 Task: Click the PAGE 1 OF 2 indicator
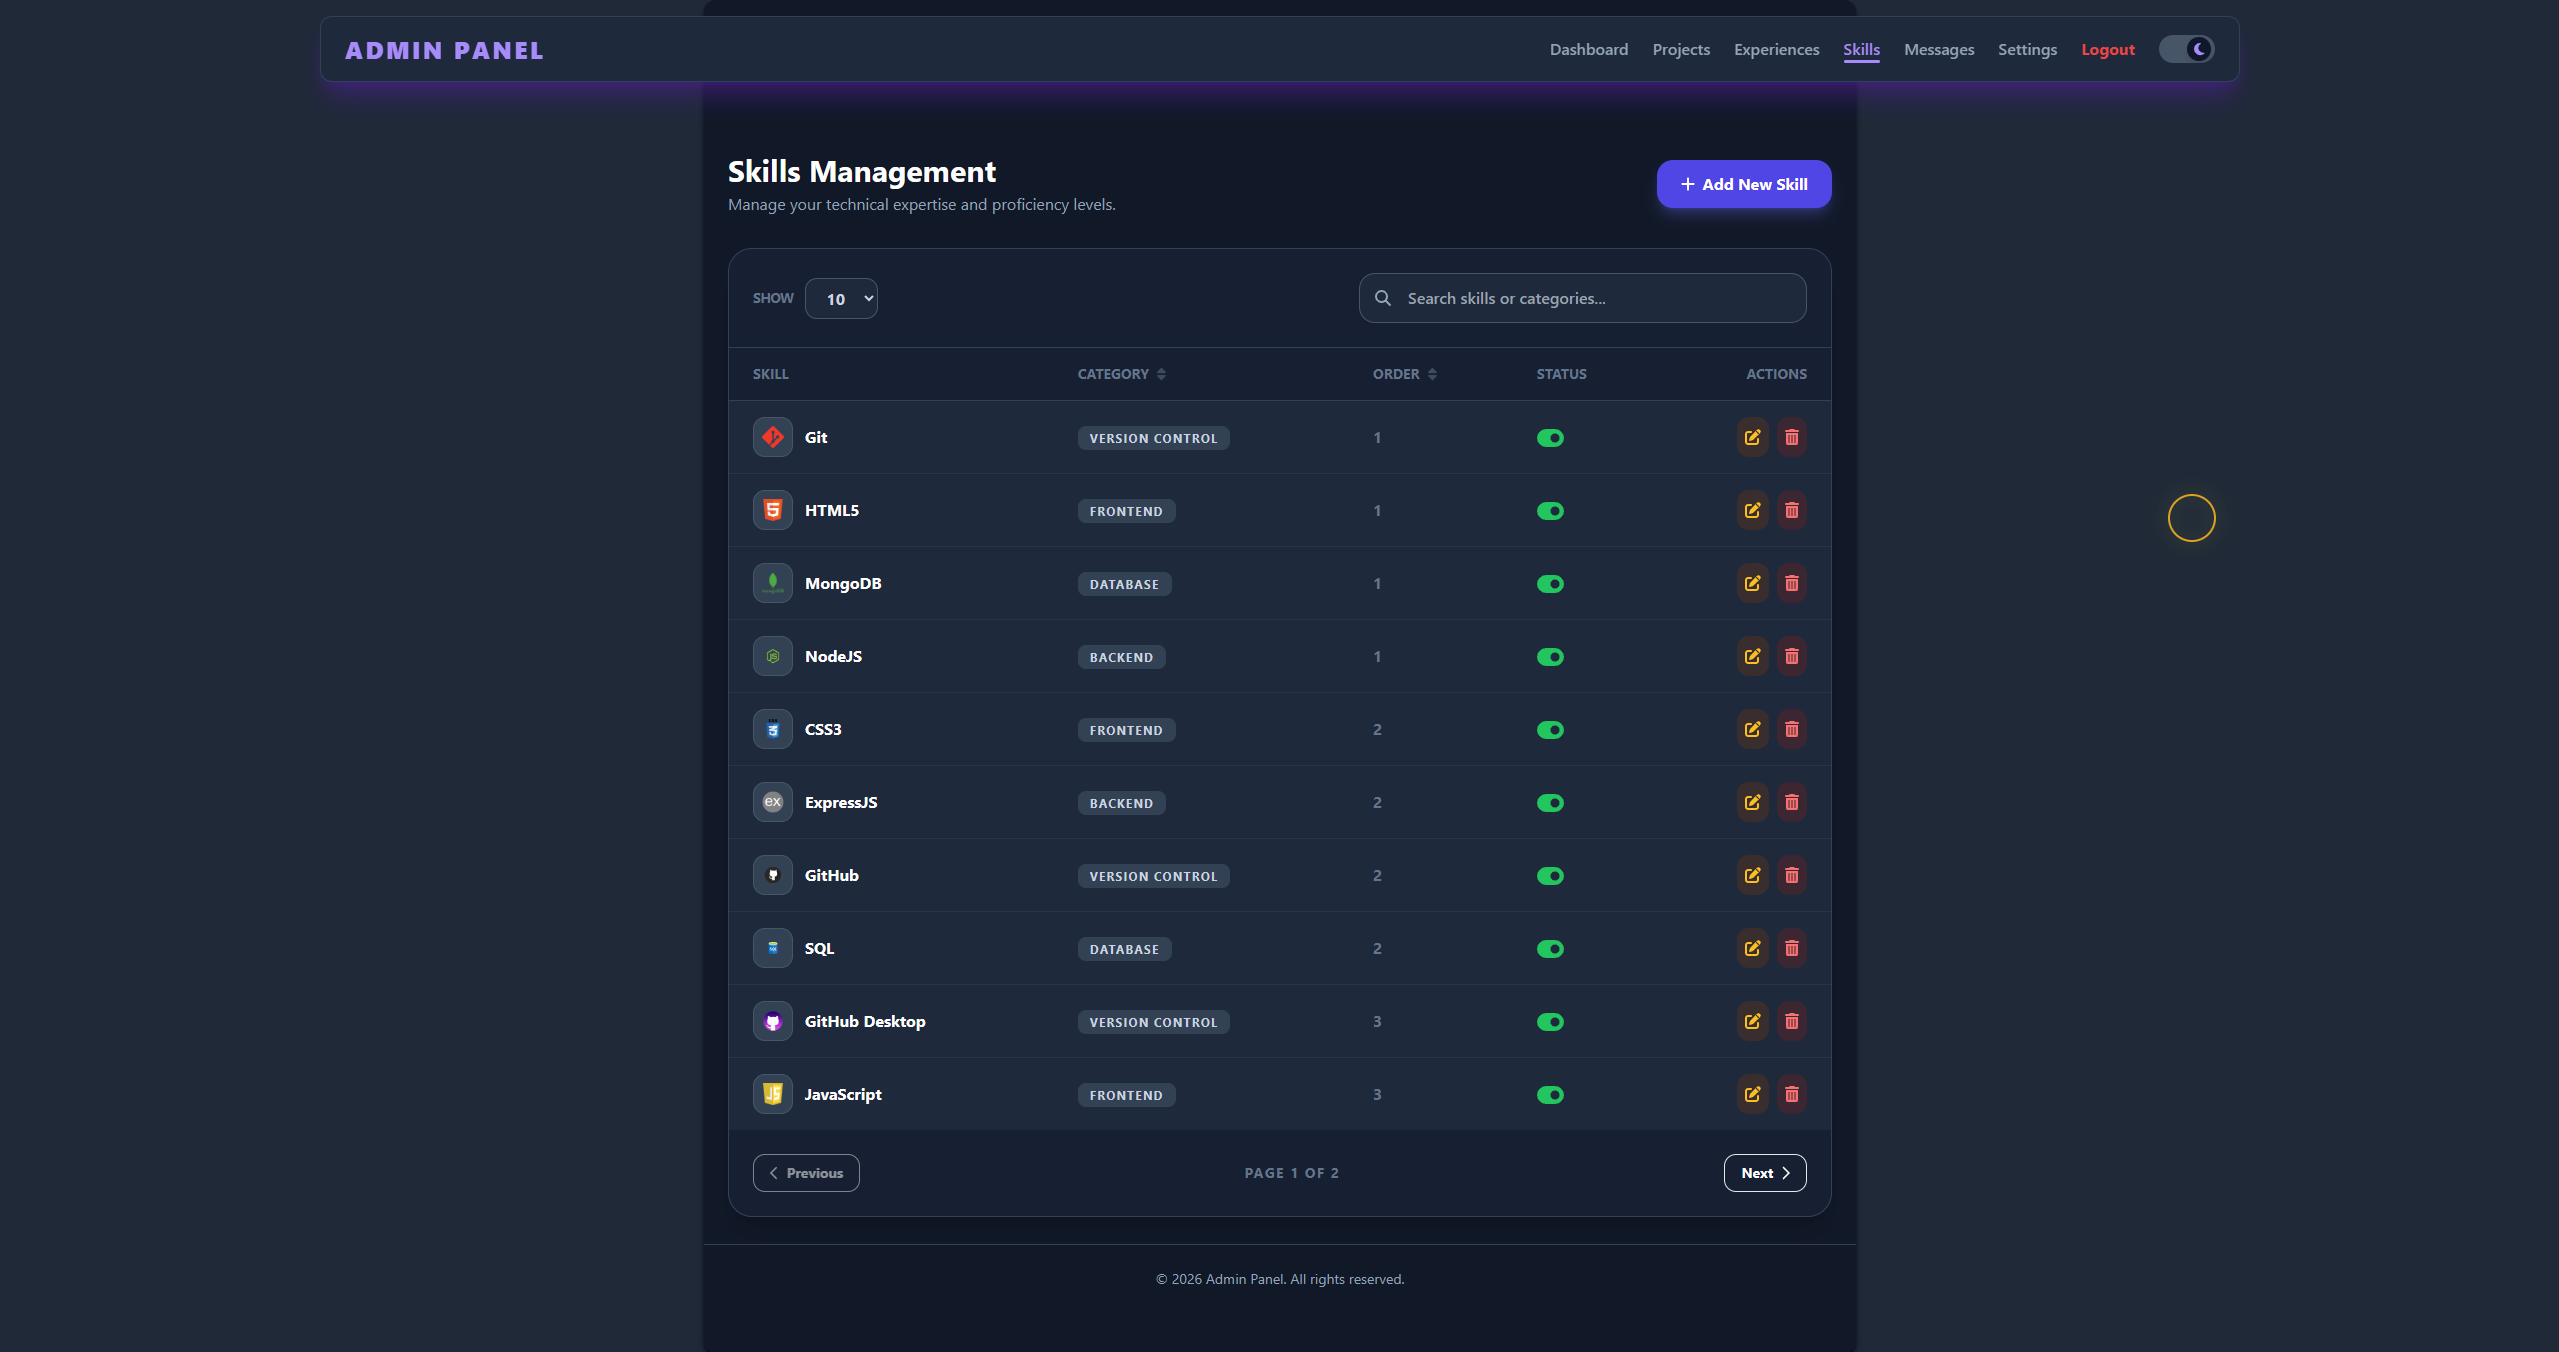tap(1291, 1173)
